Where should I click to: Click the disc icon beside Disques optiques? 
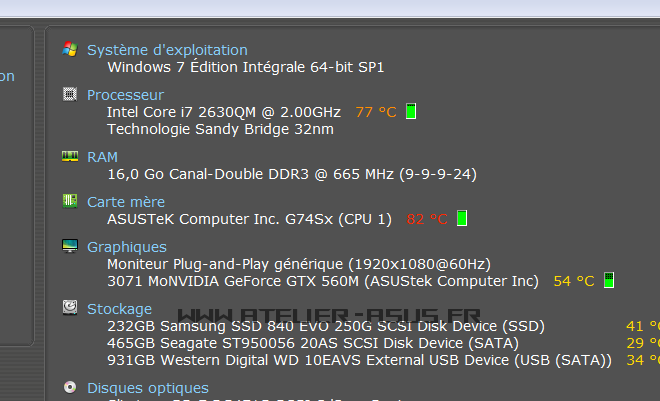(x=70, y=387)
